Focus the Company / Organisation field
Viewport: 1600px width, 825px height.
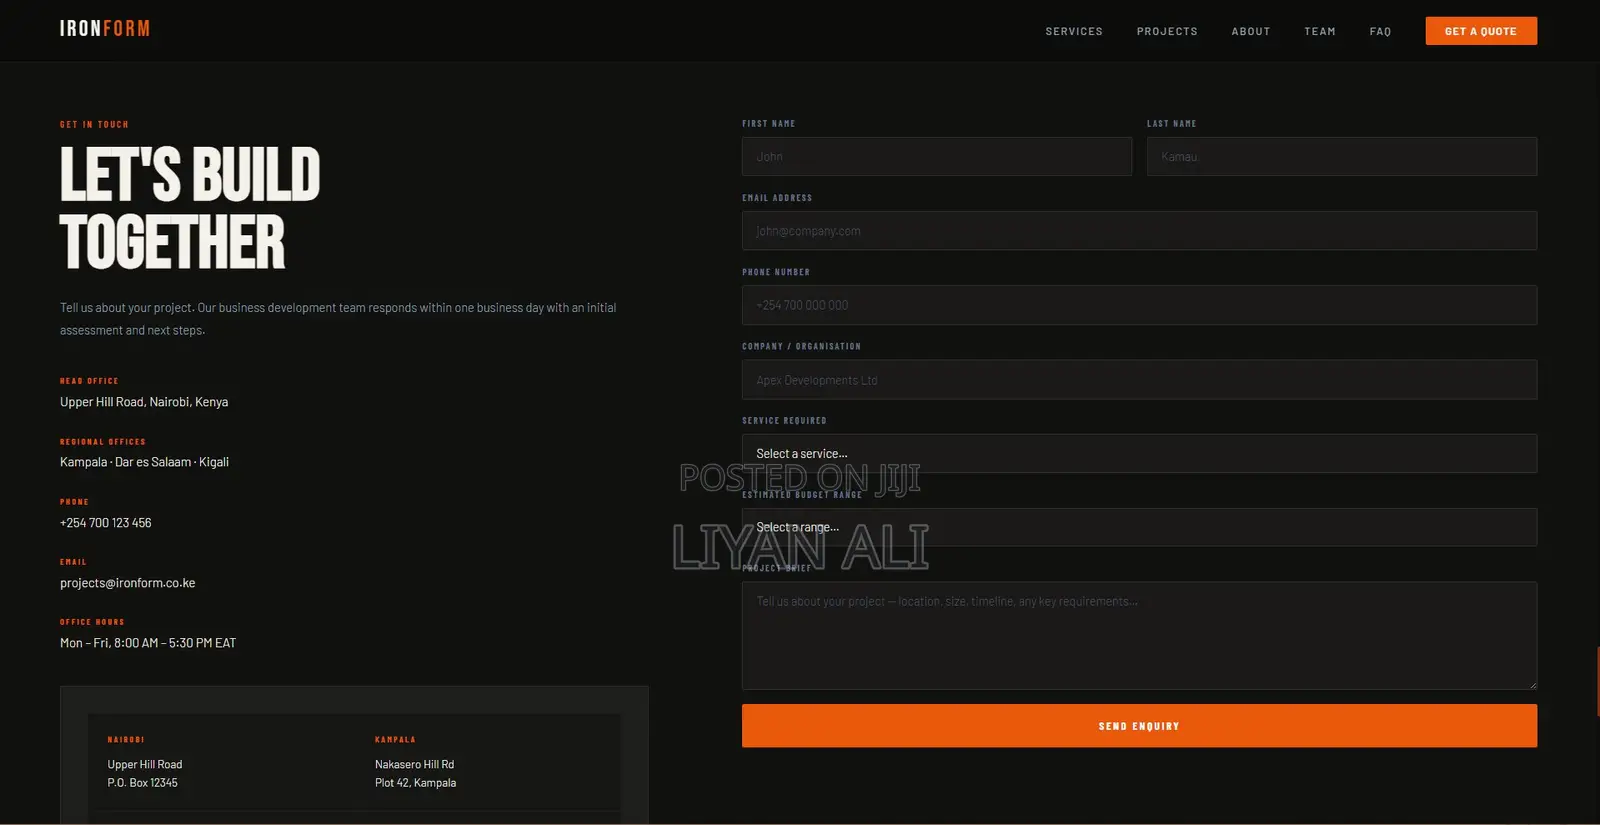(x=1139, y=380)
